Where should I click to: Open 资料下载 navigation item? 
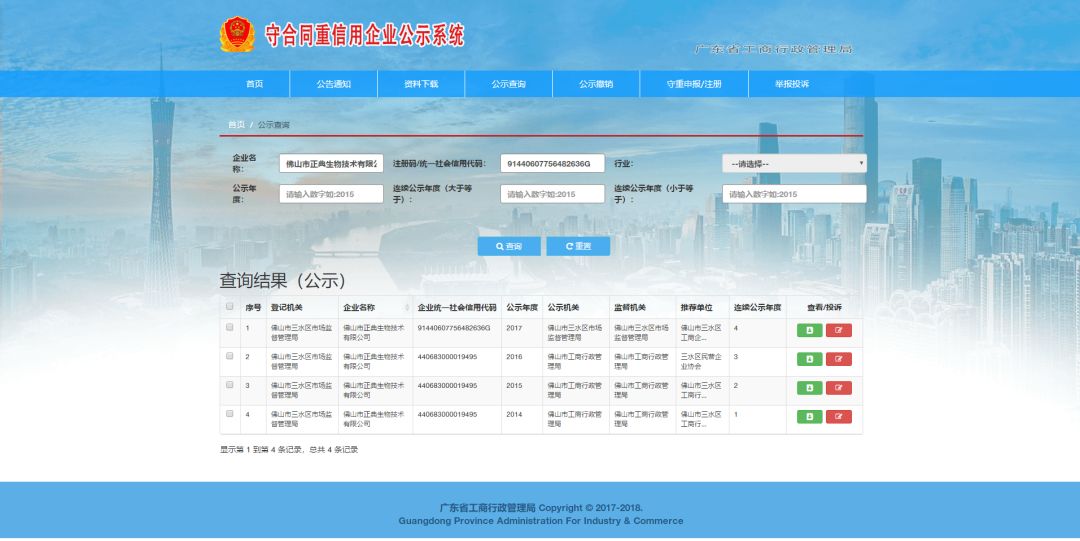tap(422, 84)
